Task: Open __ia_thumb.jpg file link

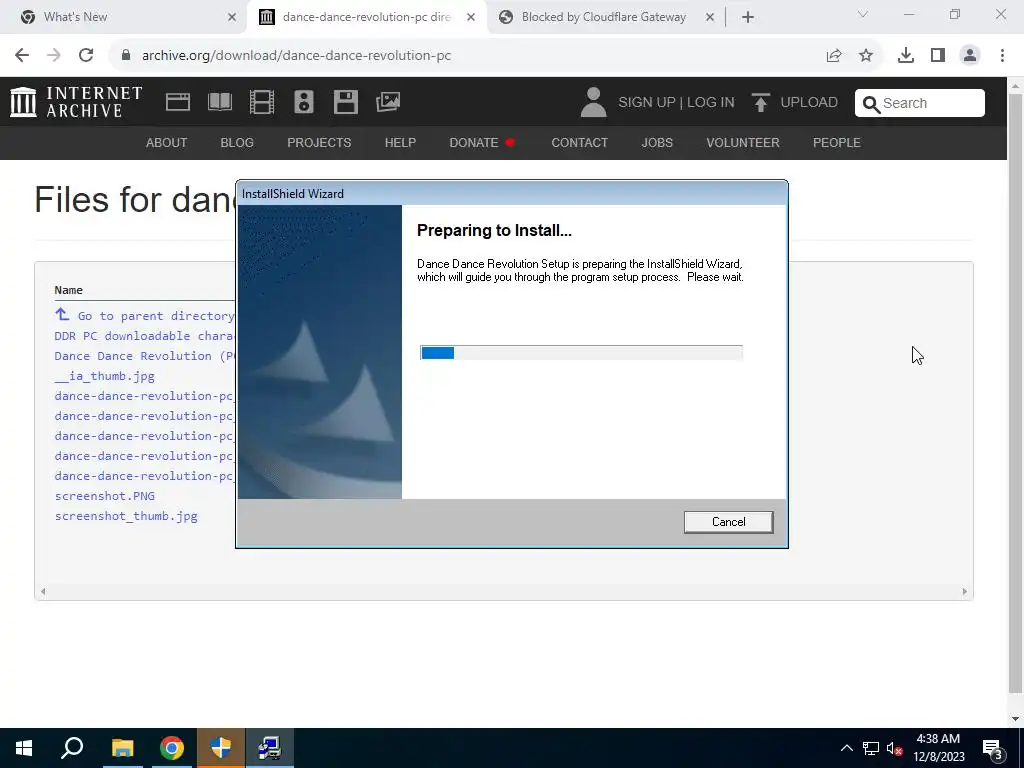Action: click(105, 376)
